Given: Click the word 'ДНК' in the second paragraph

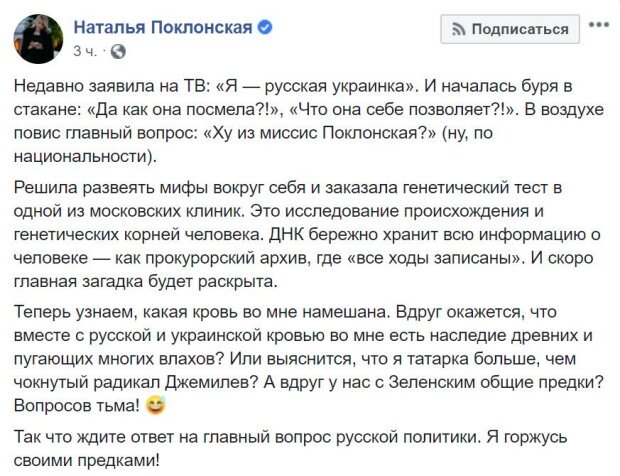Looking at the screenshot, I should pyautogui.click(x=287, y=235).
